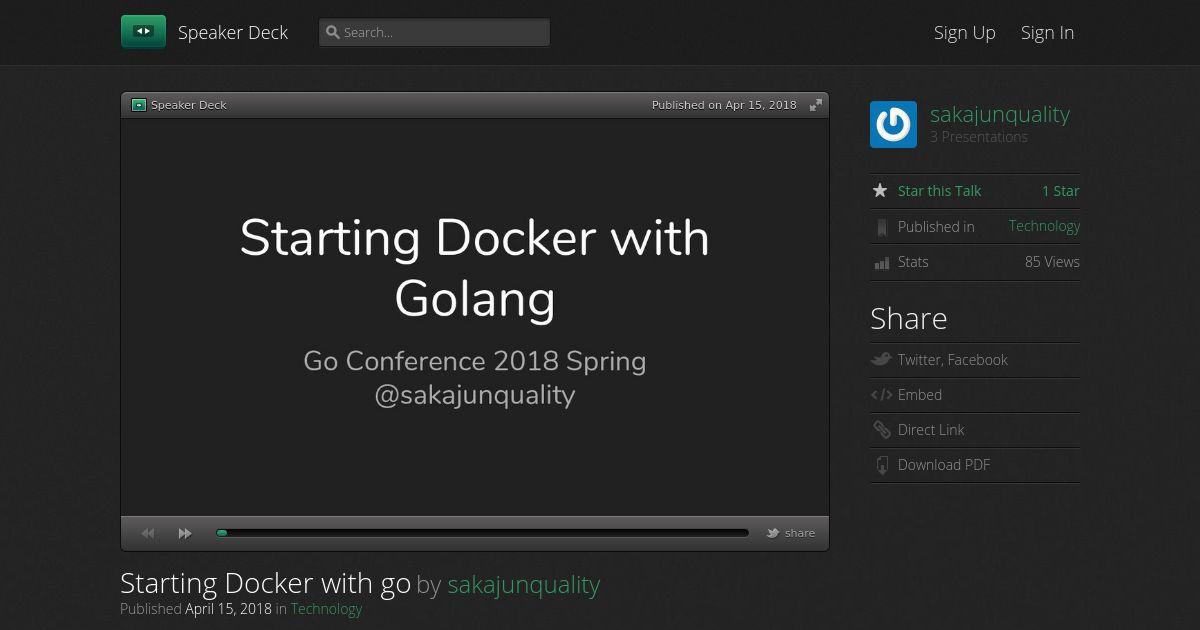Select 'April 15, 2018' date text
Image resolution: width=1200 pixels, height=630 pixels.
[228, 609]
